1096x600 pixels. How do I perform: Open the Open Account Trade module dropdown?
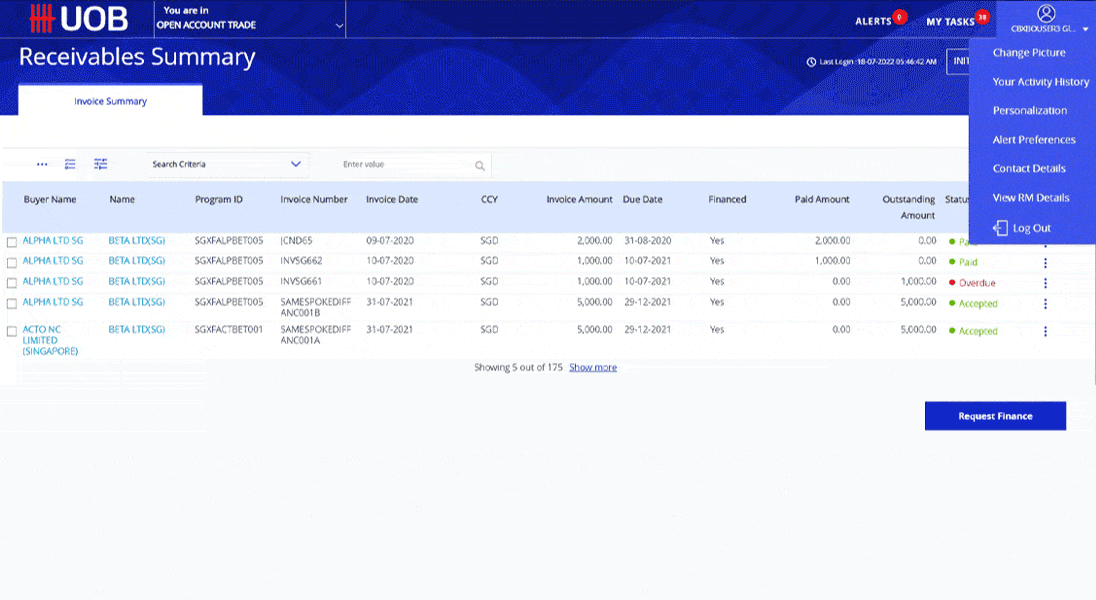coord(340,25)
